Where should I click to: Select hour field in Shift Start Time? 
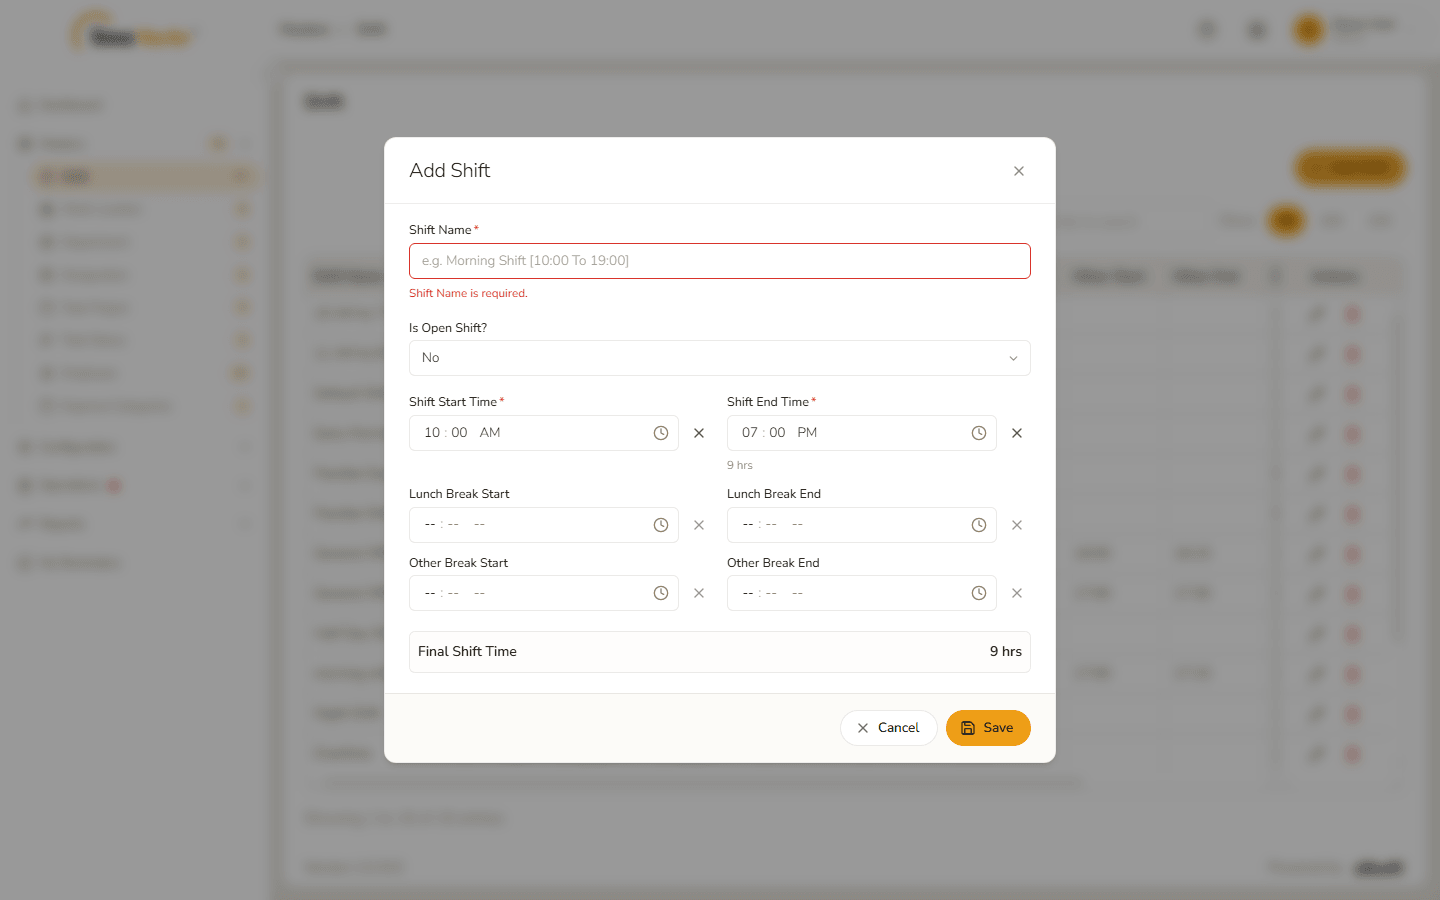(x=432, y=433)
